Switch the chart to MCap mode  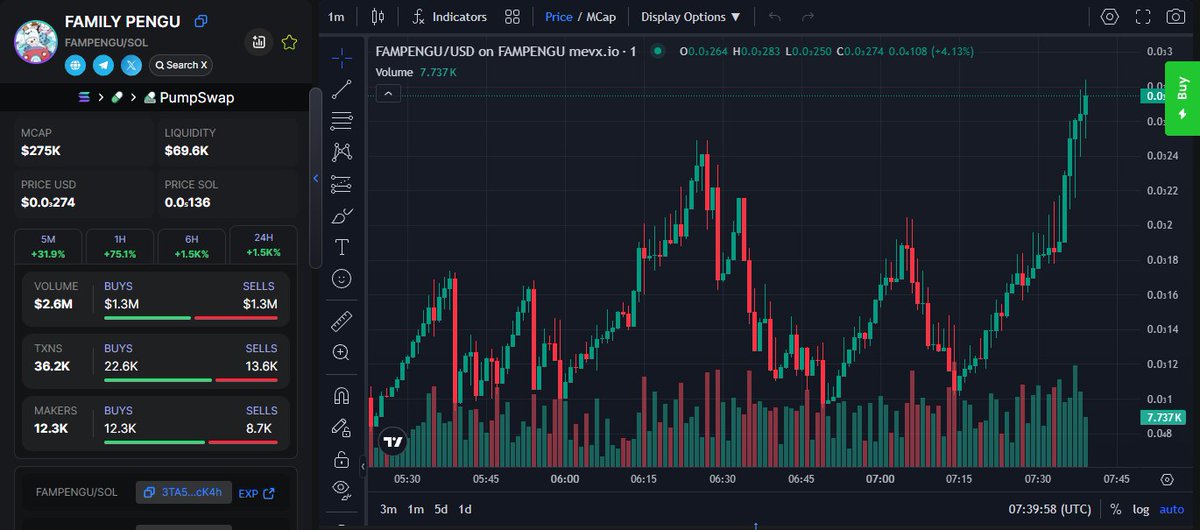[x=600, y=17]
